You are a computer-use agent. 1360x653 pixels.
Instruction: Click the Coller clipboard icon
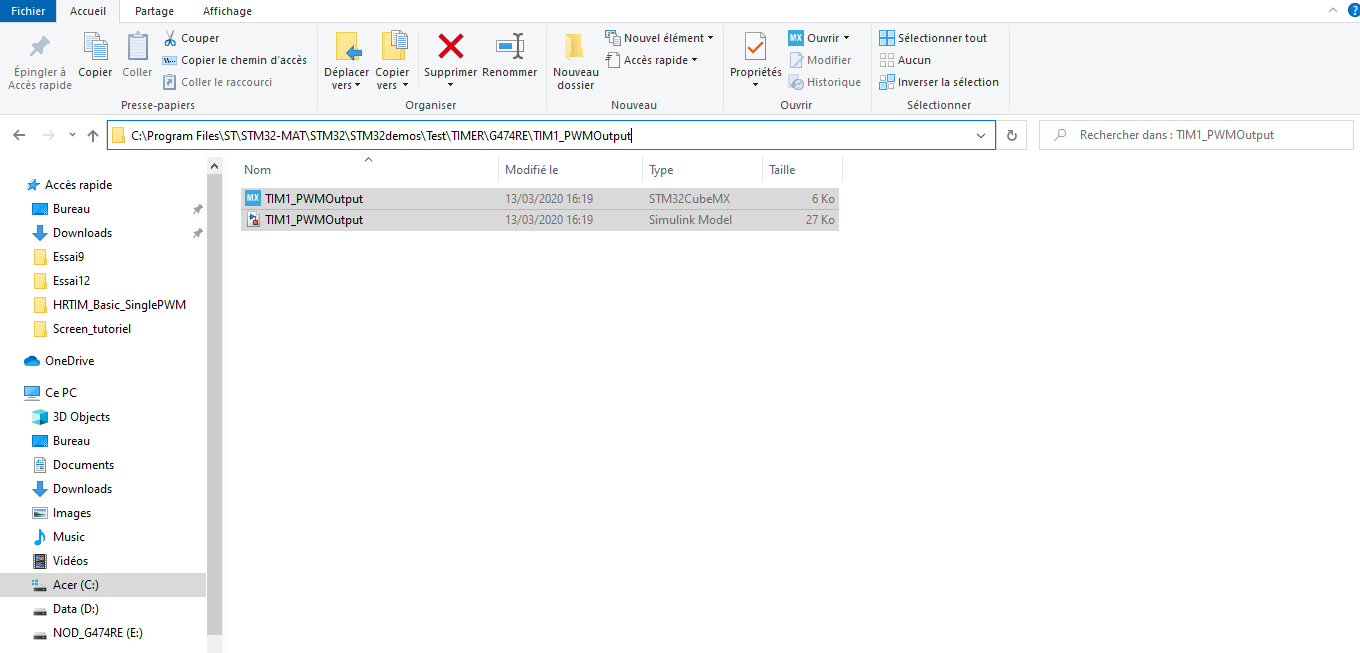(x=137, y=47)
